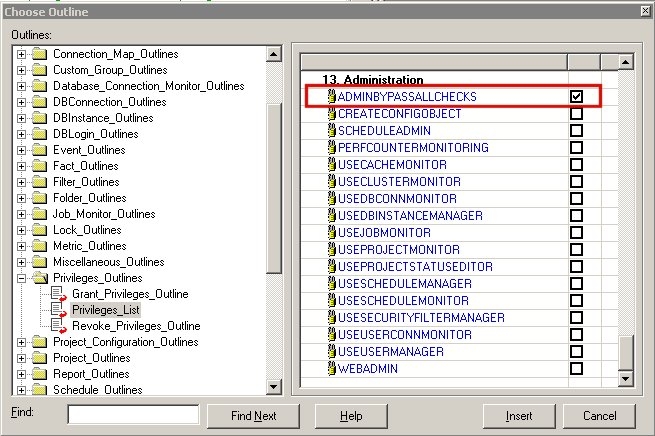Click the key icon for USEJOBMONITOR

pyautogui.click(x=331, y=233)
